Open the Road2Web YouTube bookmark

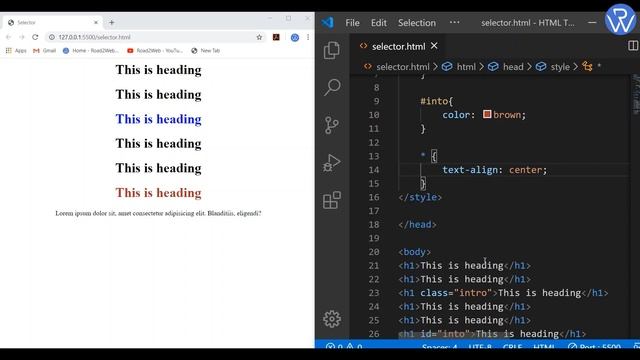tap(155, 51)
